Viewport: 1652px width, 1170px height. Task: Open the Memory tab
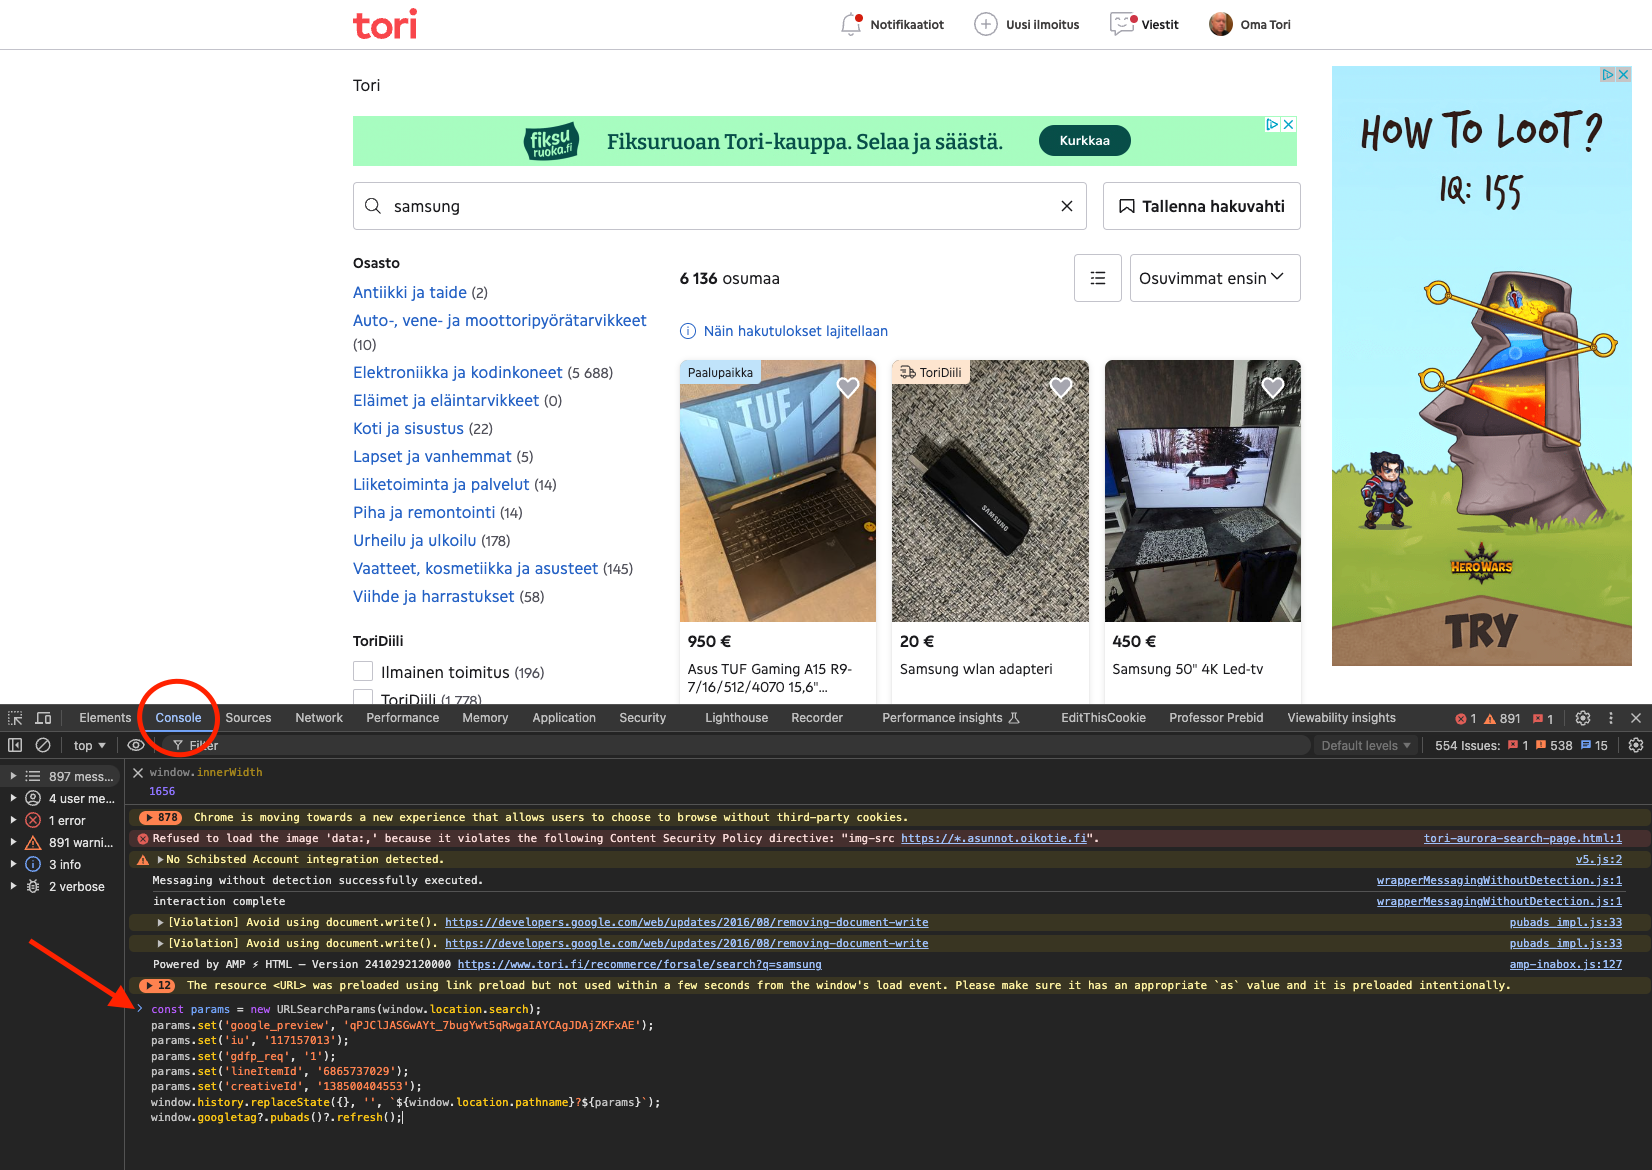tap(485, 718)
